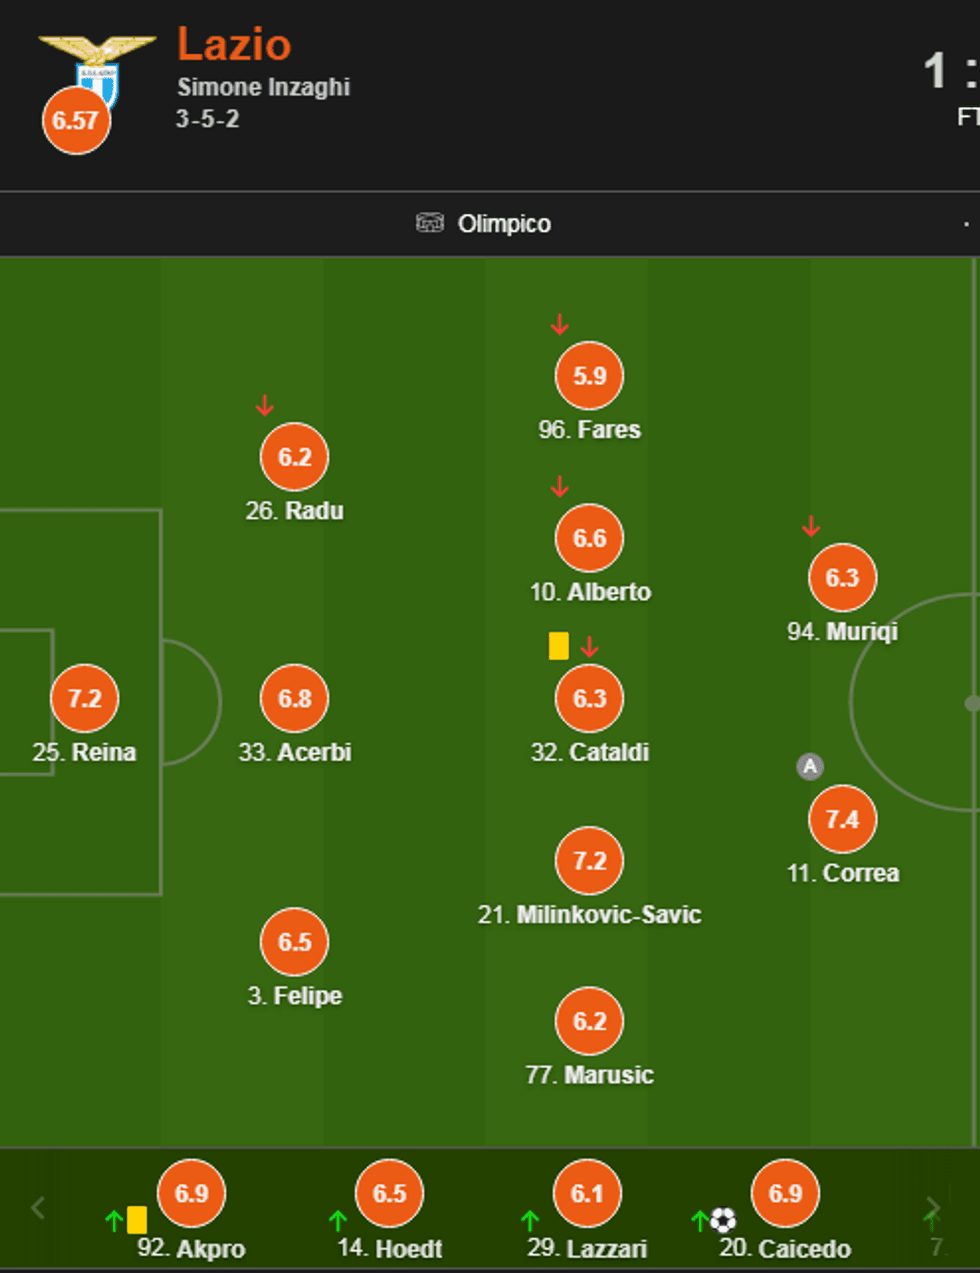Screen dimensions: 980x1273
Task: Select Milinkovic-Savic's rating circle
Action: tap(589, 861)
